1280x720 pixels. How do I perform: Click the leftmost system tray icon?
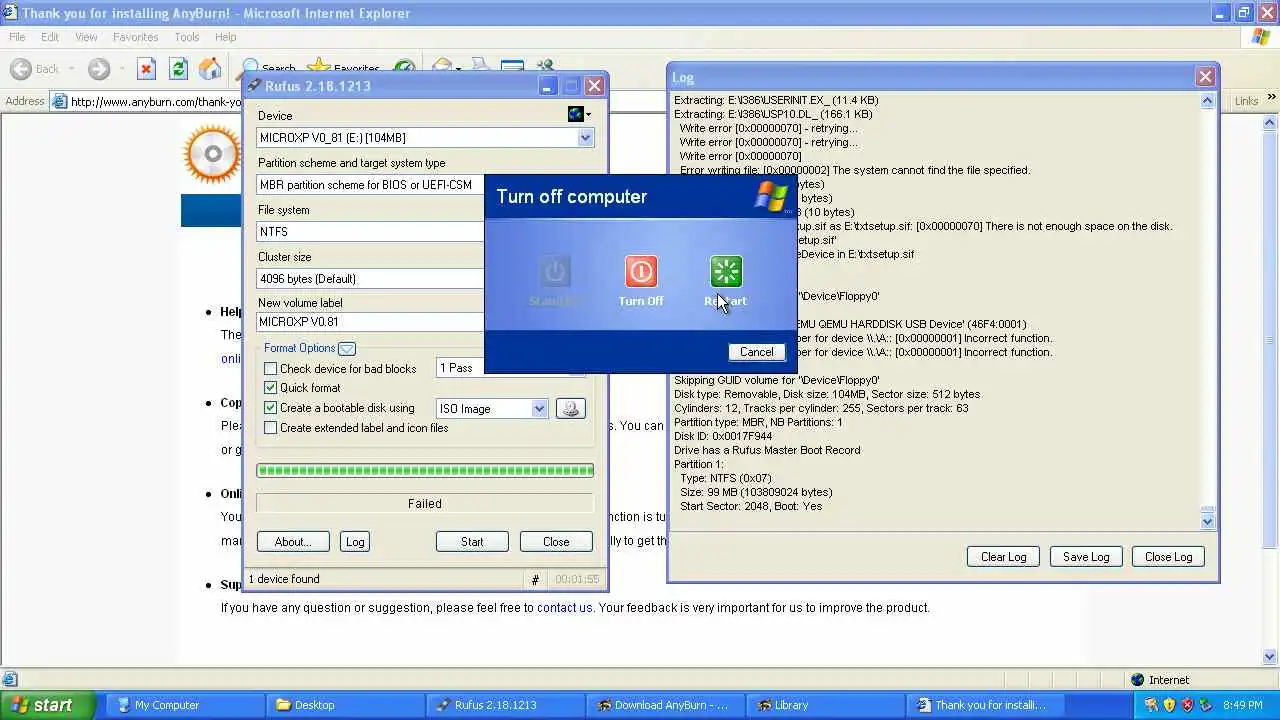1152,705
